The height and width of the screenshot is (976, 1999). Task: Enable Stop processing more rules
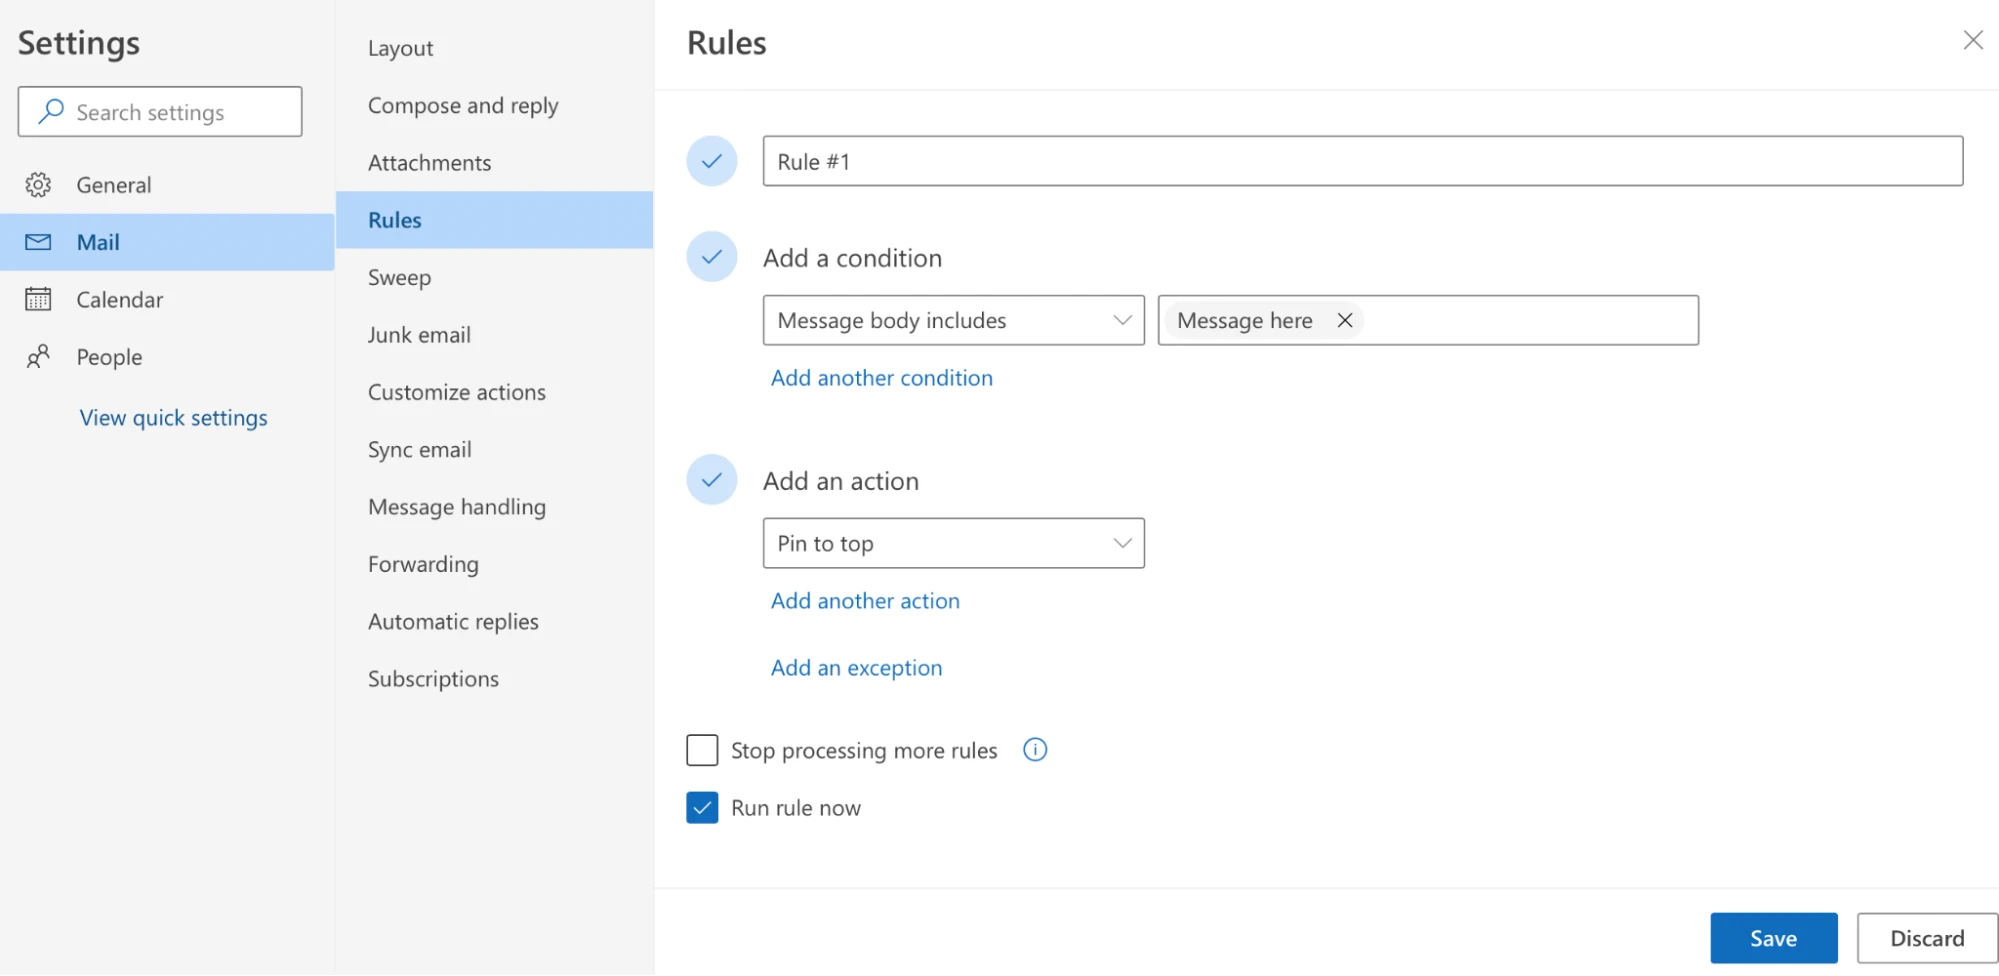pyautogui.click(x=702, y=750)
